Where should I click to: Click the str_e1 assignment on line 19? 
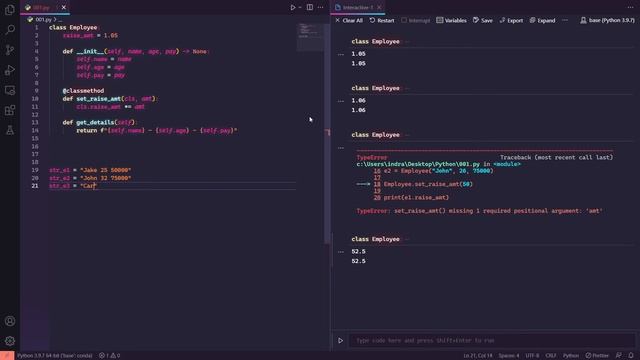coord(90,170)
